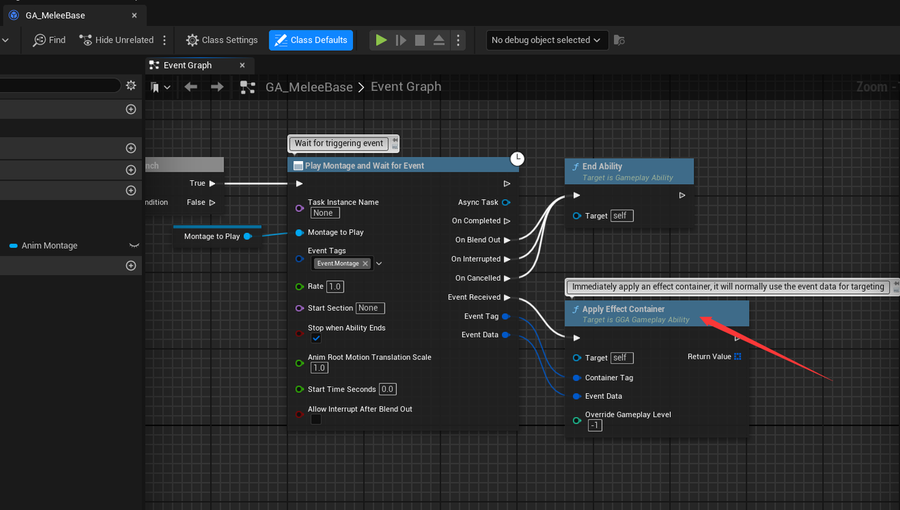900x510 pixels.
Task: Close the Event Graph tab
Action: coord(242,65)
